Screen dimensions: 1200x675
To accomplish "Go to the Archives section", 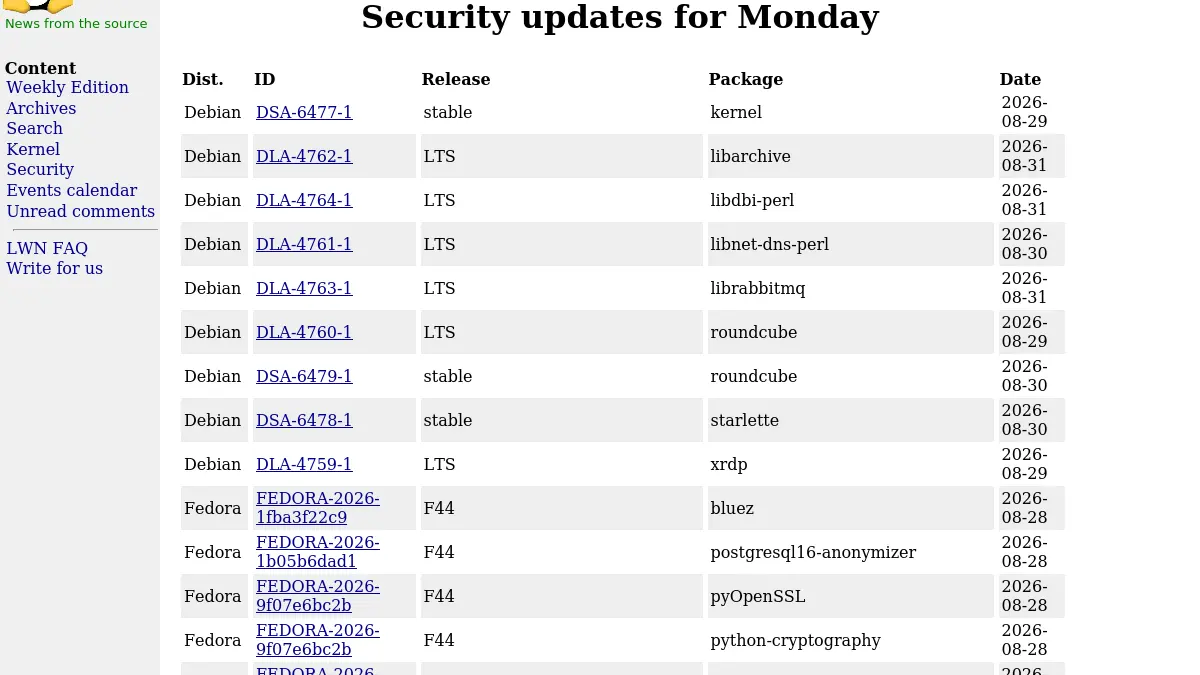I will click(x=41, y=108).
